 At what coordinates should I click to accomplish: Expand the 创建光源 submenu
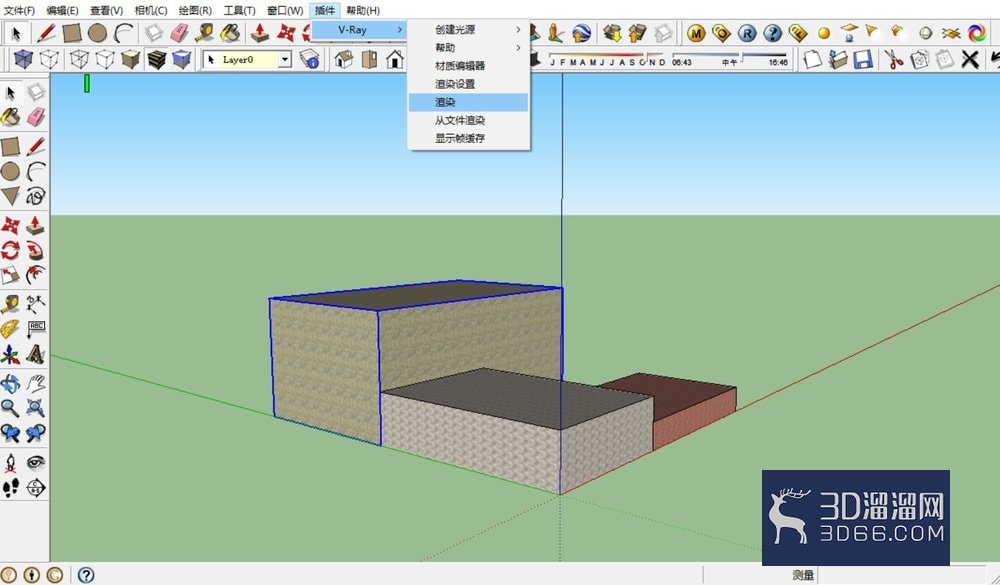tap(469, 29)
